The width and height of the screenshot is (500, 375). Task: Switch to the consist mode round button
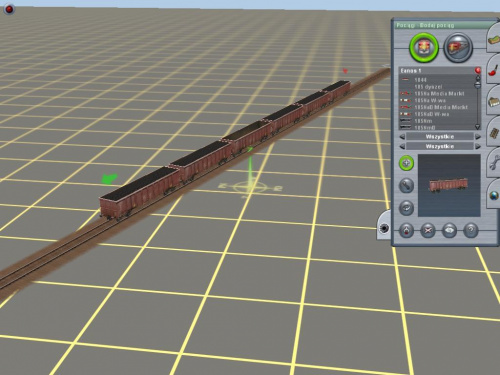(x=459, y=47)
